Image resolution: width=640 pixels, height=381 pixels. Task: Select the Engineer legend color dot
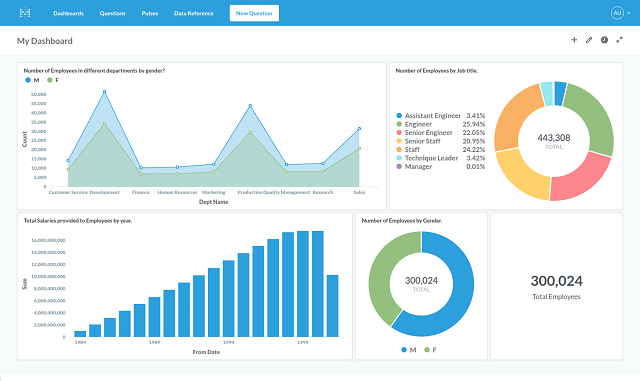pos(399,124)
